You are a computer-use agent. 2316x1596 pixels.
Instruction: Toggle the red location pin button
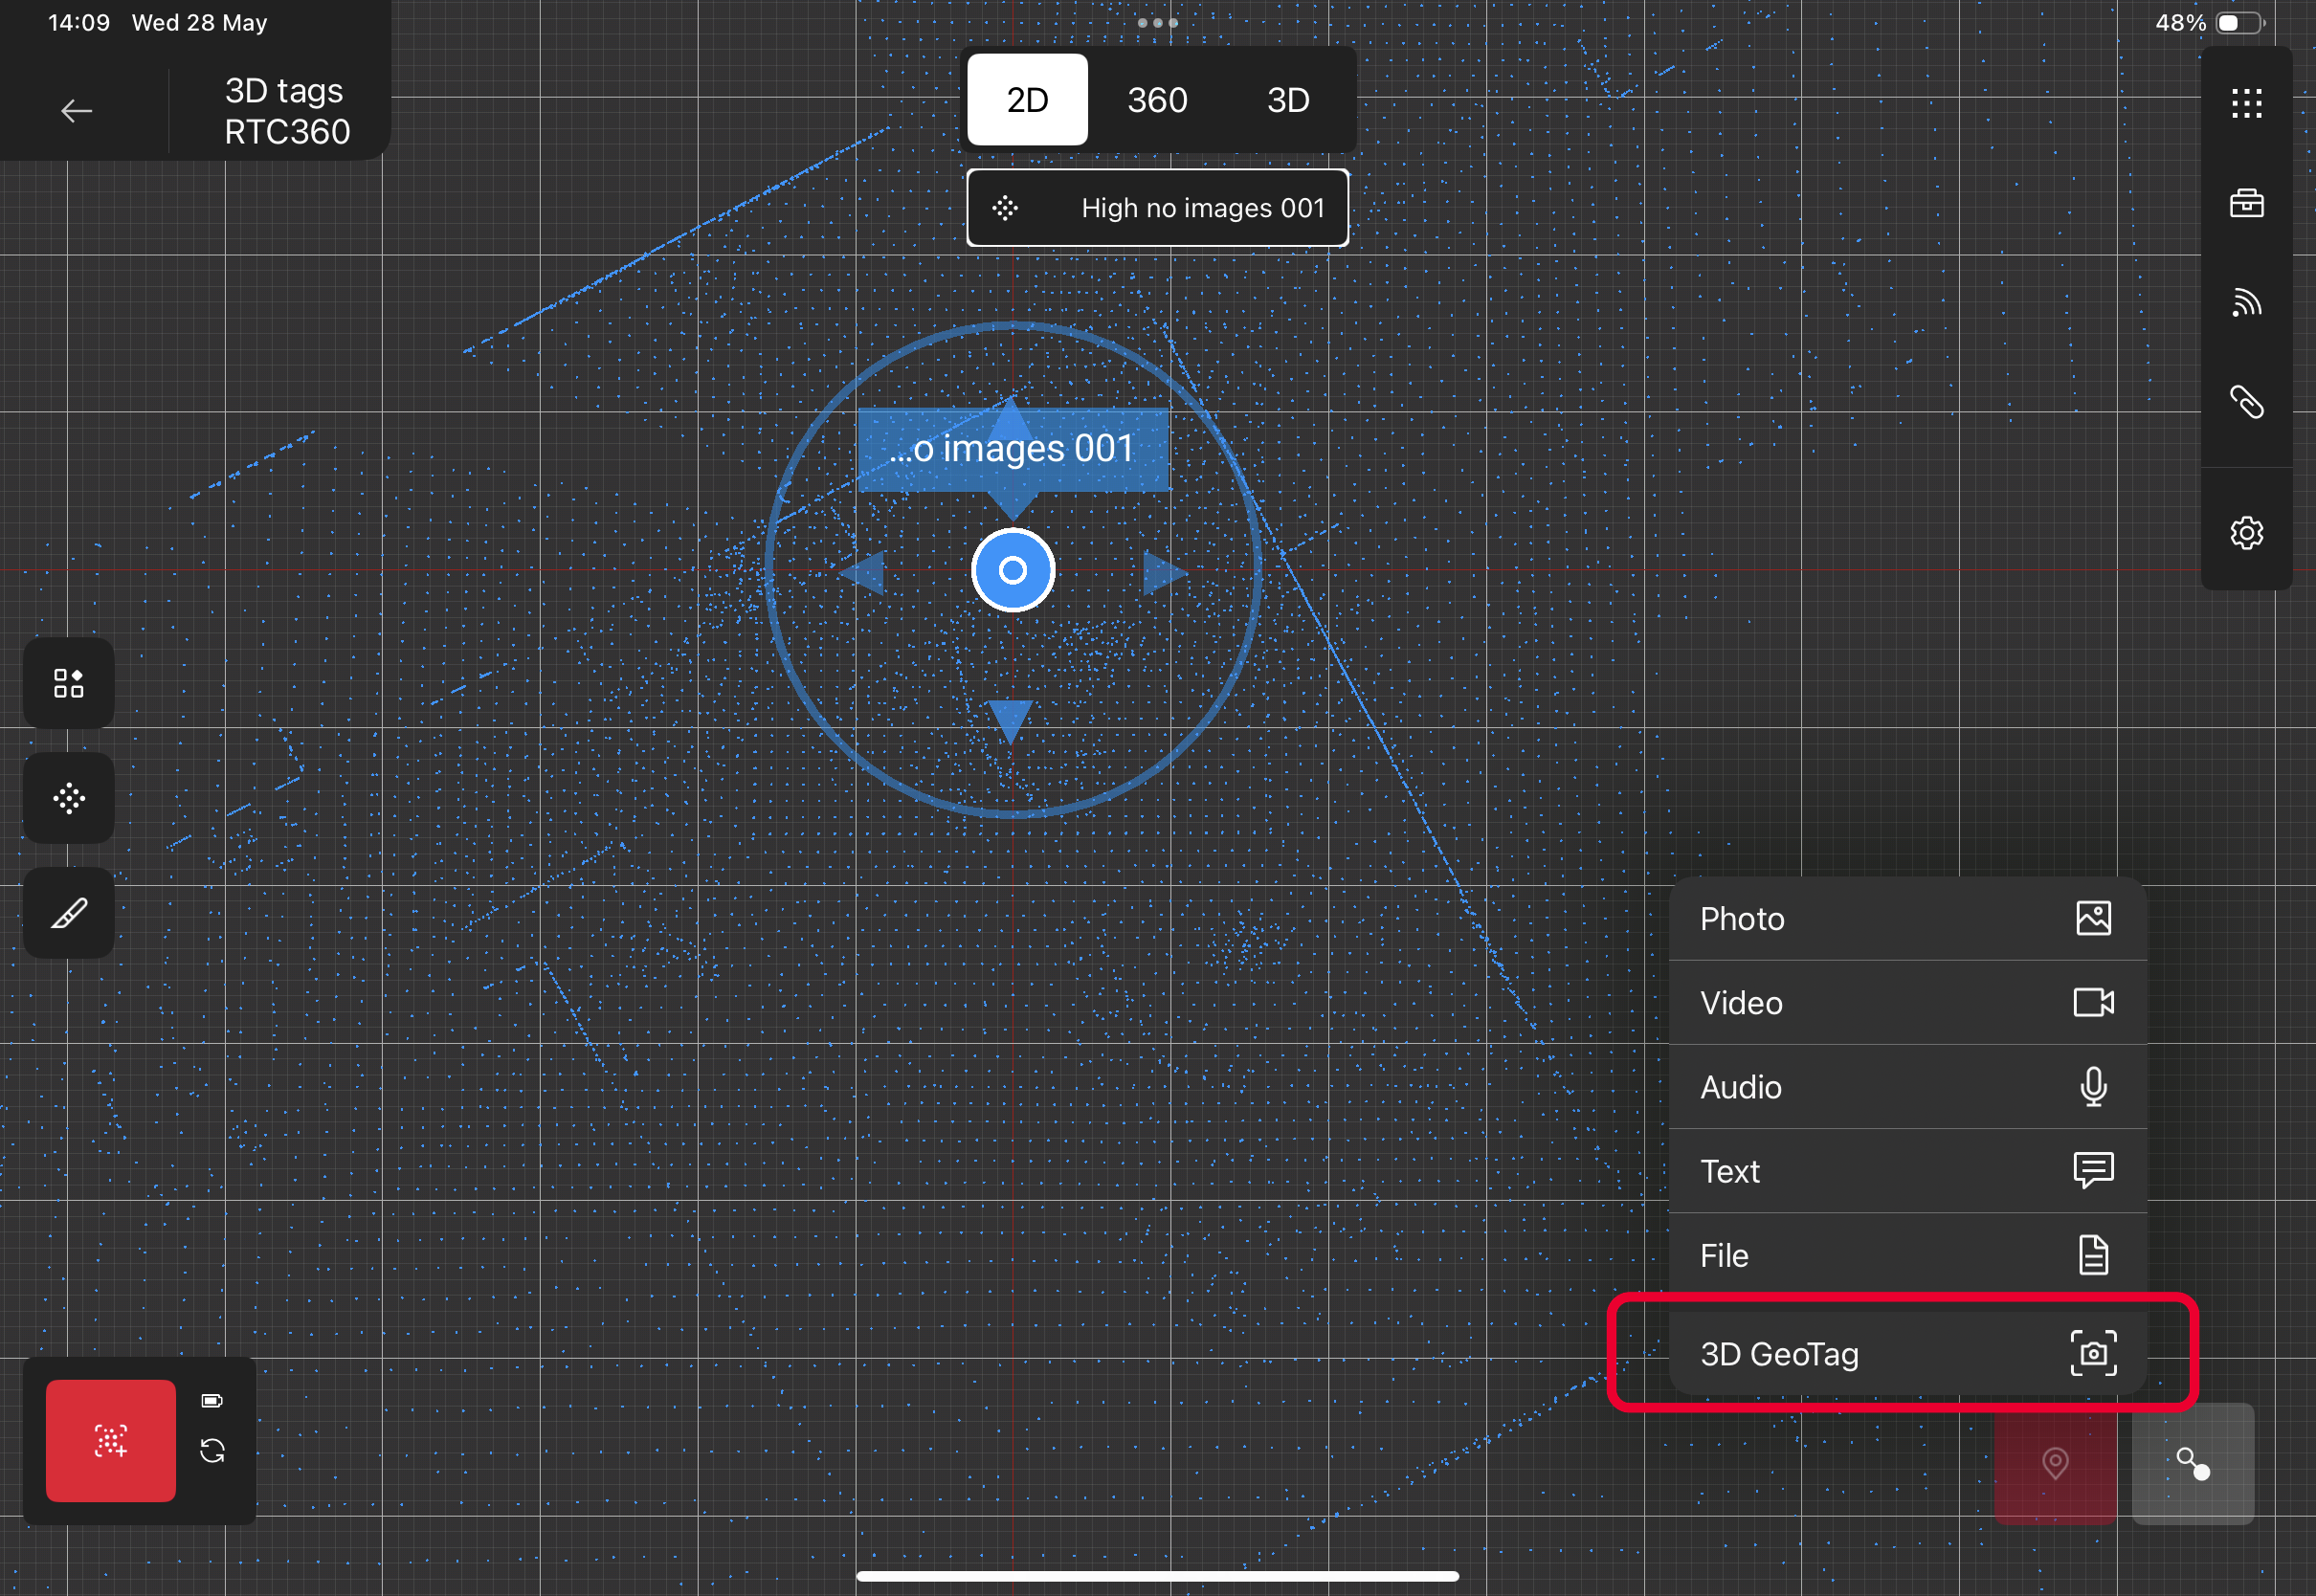pyautogui.click(x=2054, y=1464)
